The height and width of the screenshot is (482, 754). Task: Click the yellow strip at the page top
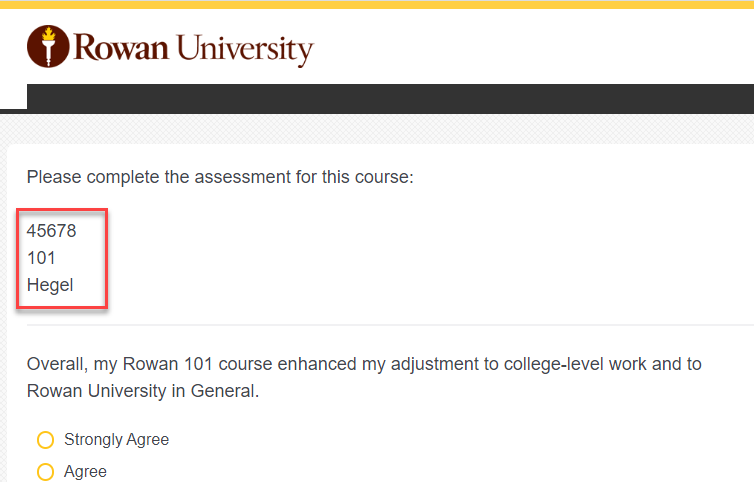[377, 4]
